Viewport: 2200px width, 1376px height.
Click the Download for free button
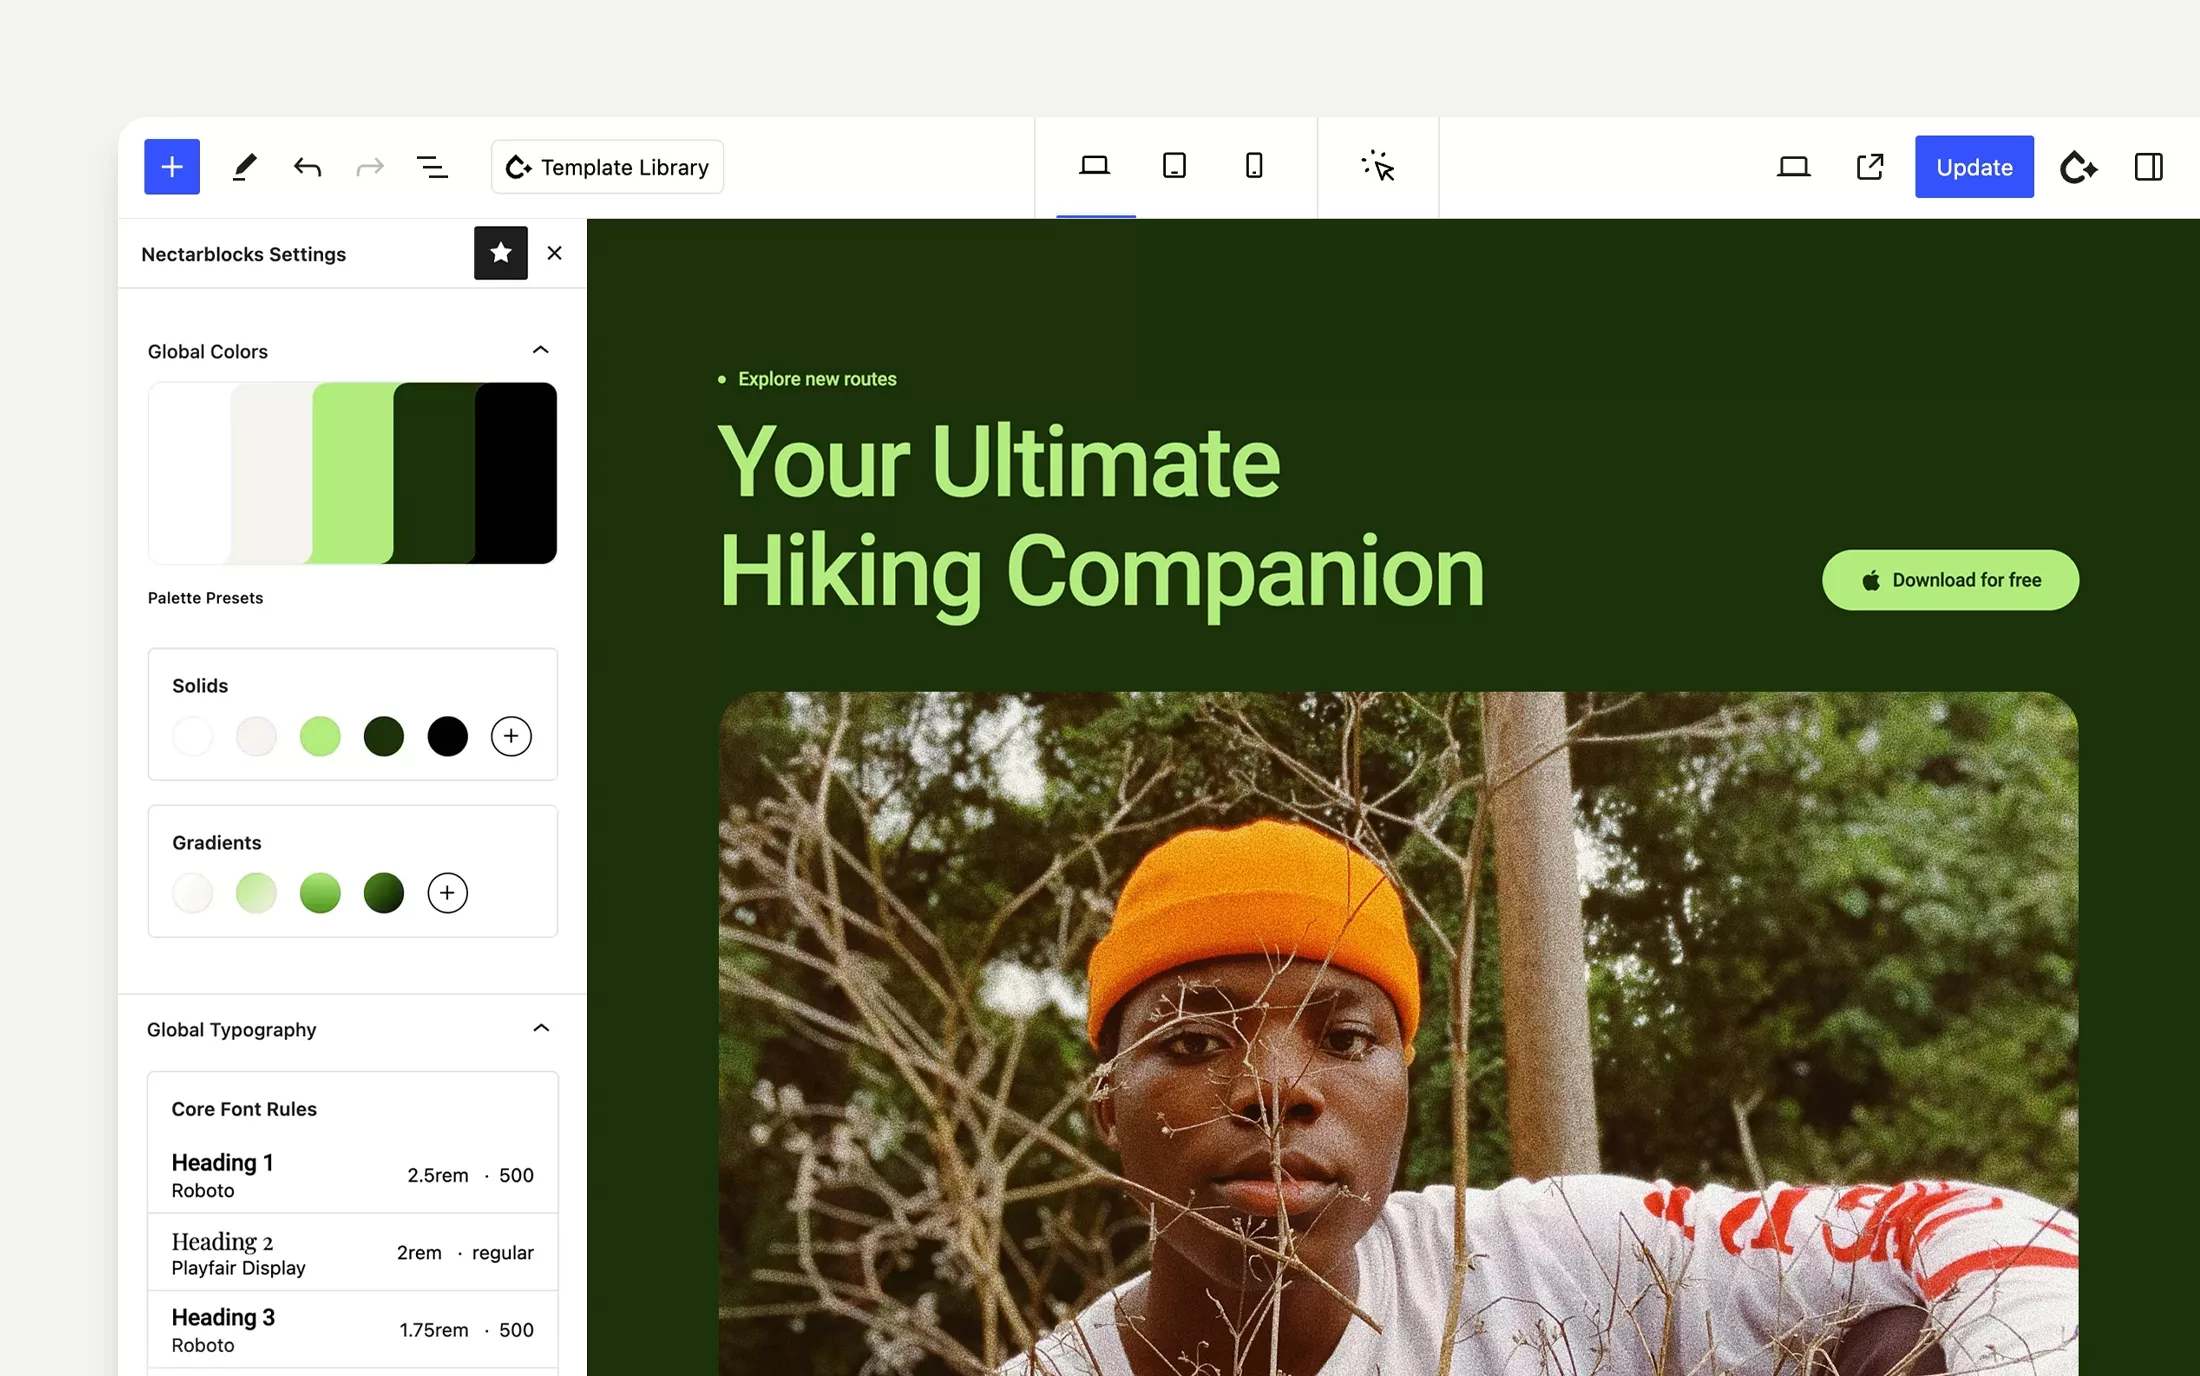[1950, 580]
